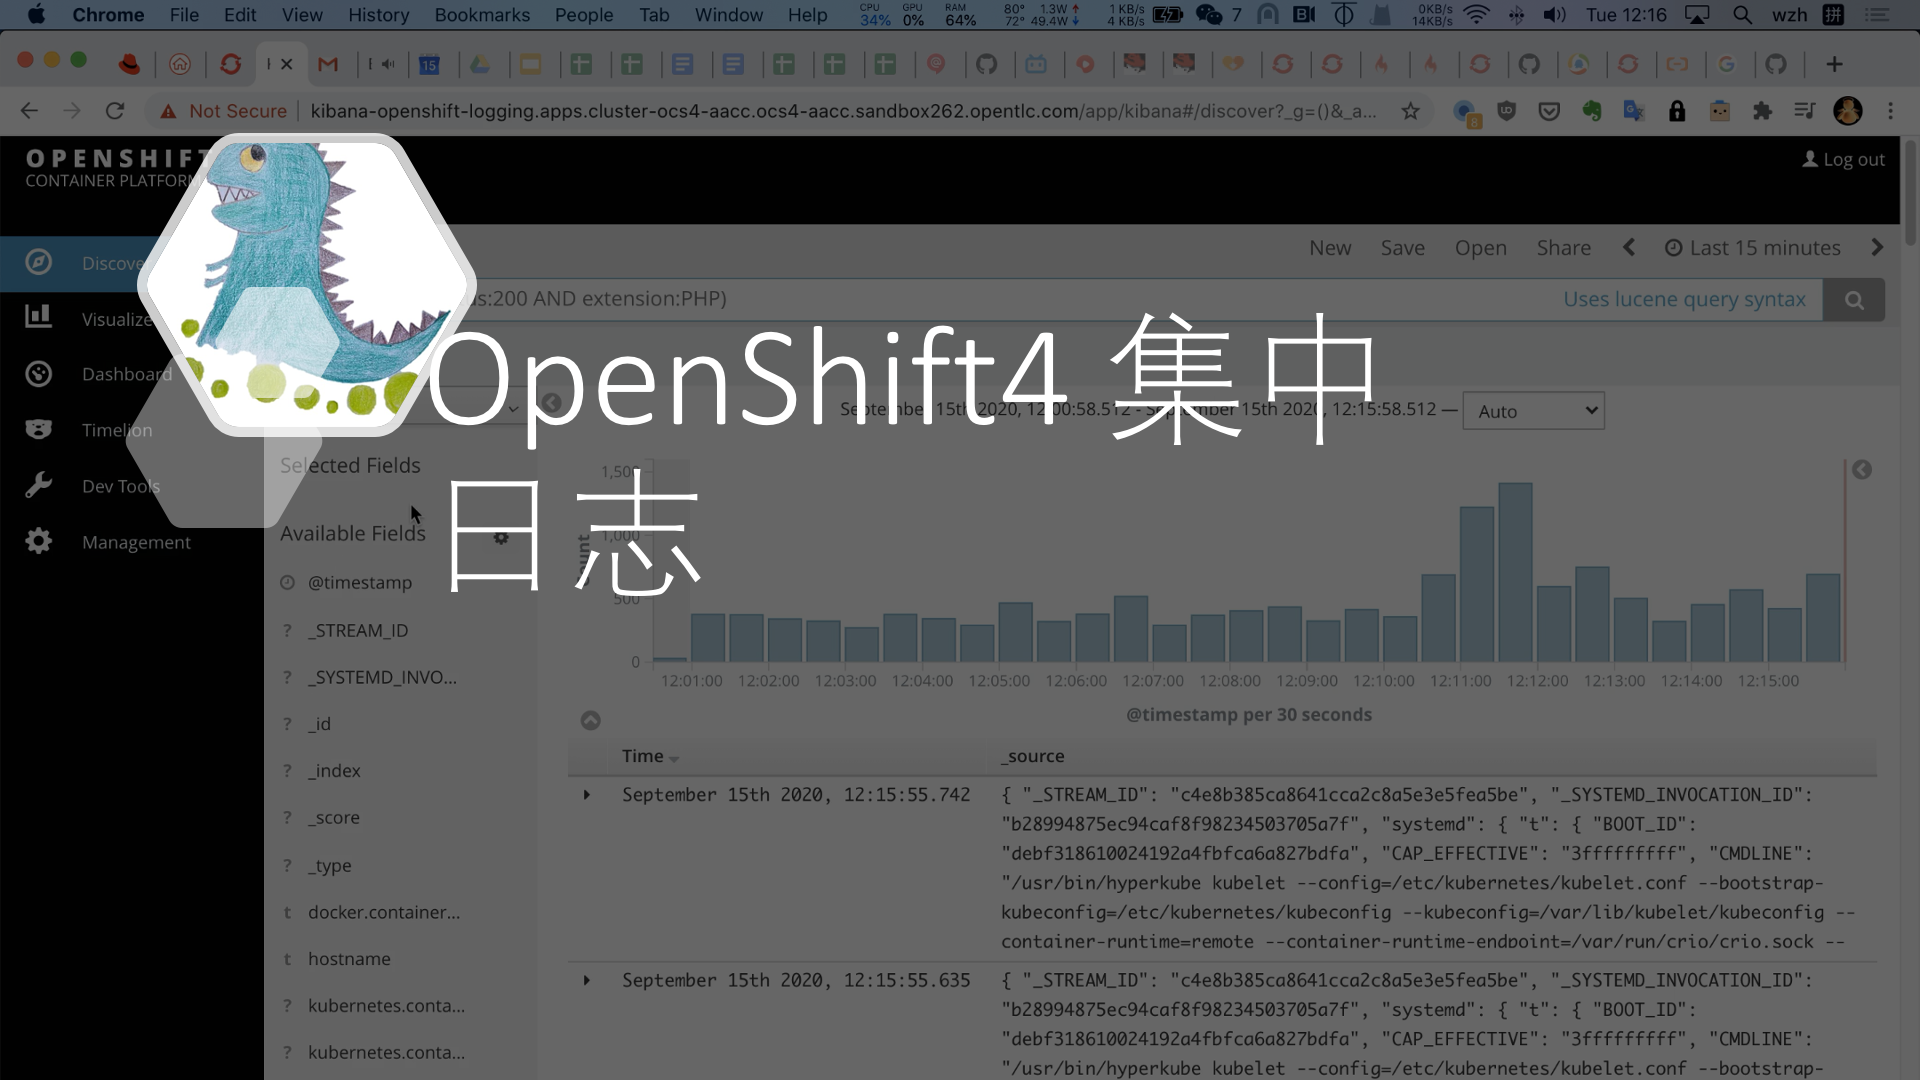Open Timelion from the sidebar
Image resolution: width=1920 pixels, height=1080 pixels.
pyautogui.click(x=116, y=430)
